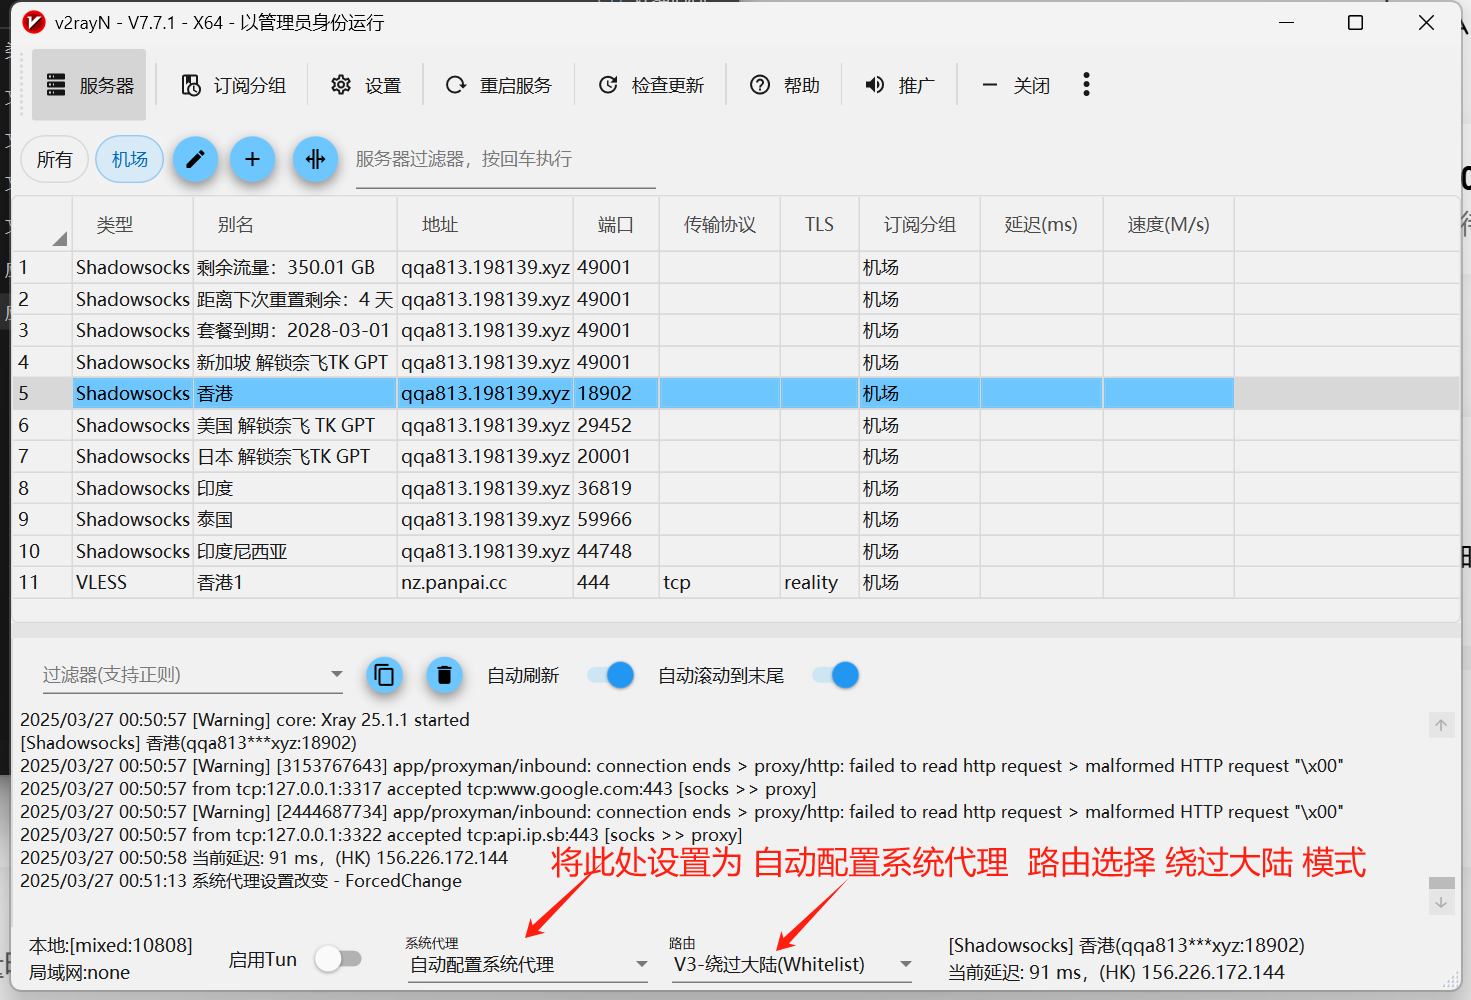Select the VLESS 香港1 server row

(623, 582)
